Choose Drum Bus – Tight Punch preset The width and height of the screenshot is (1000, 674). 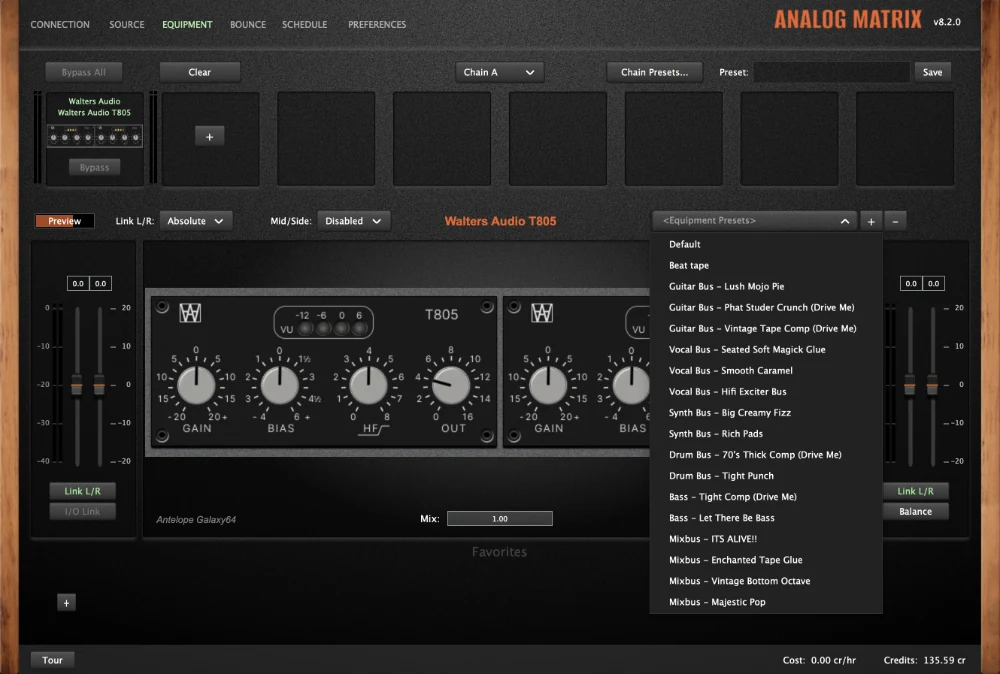(766, 476)
